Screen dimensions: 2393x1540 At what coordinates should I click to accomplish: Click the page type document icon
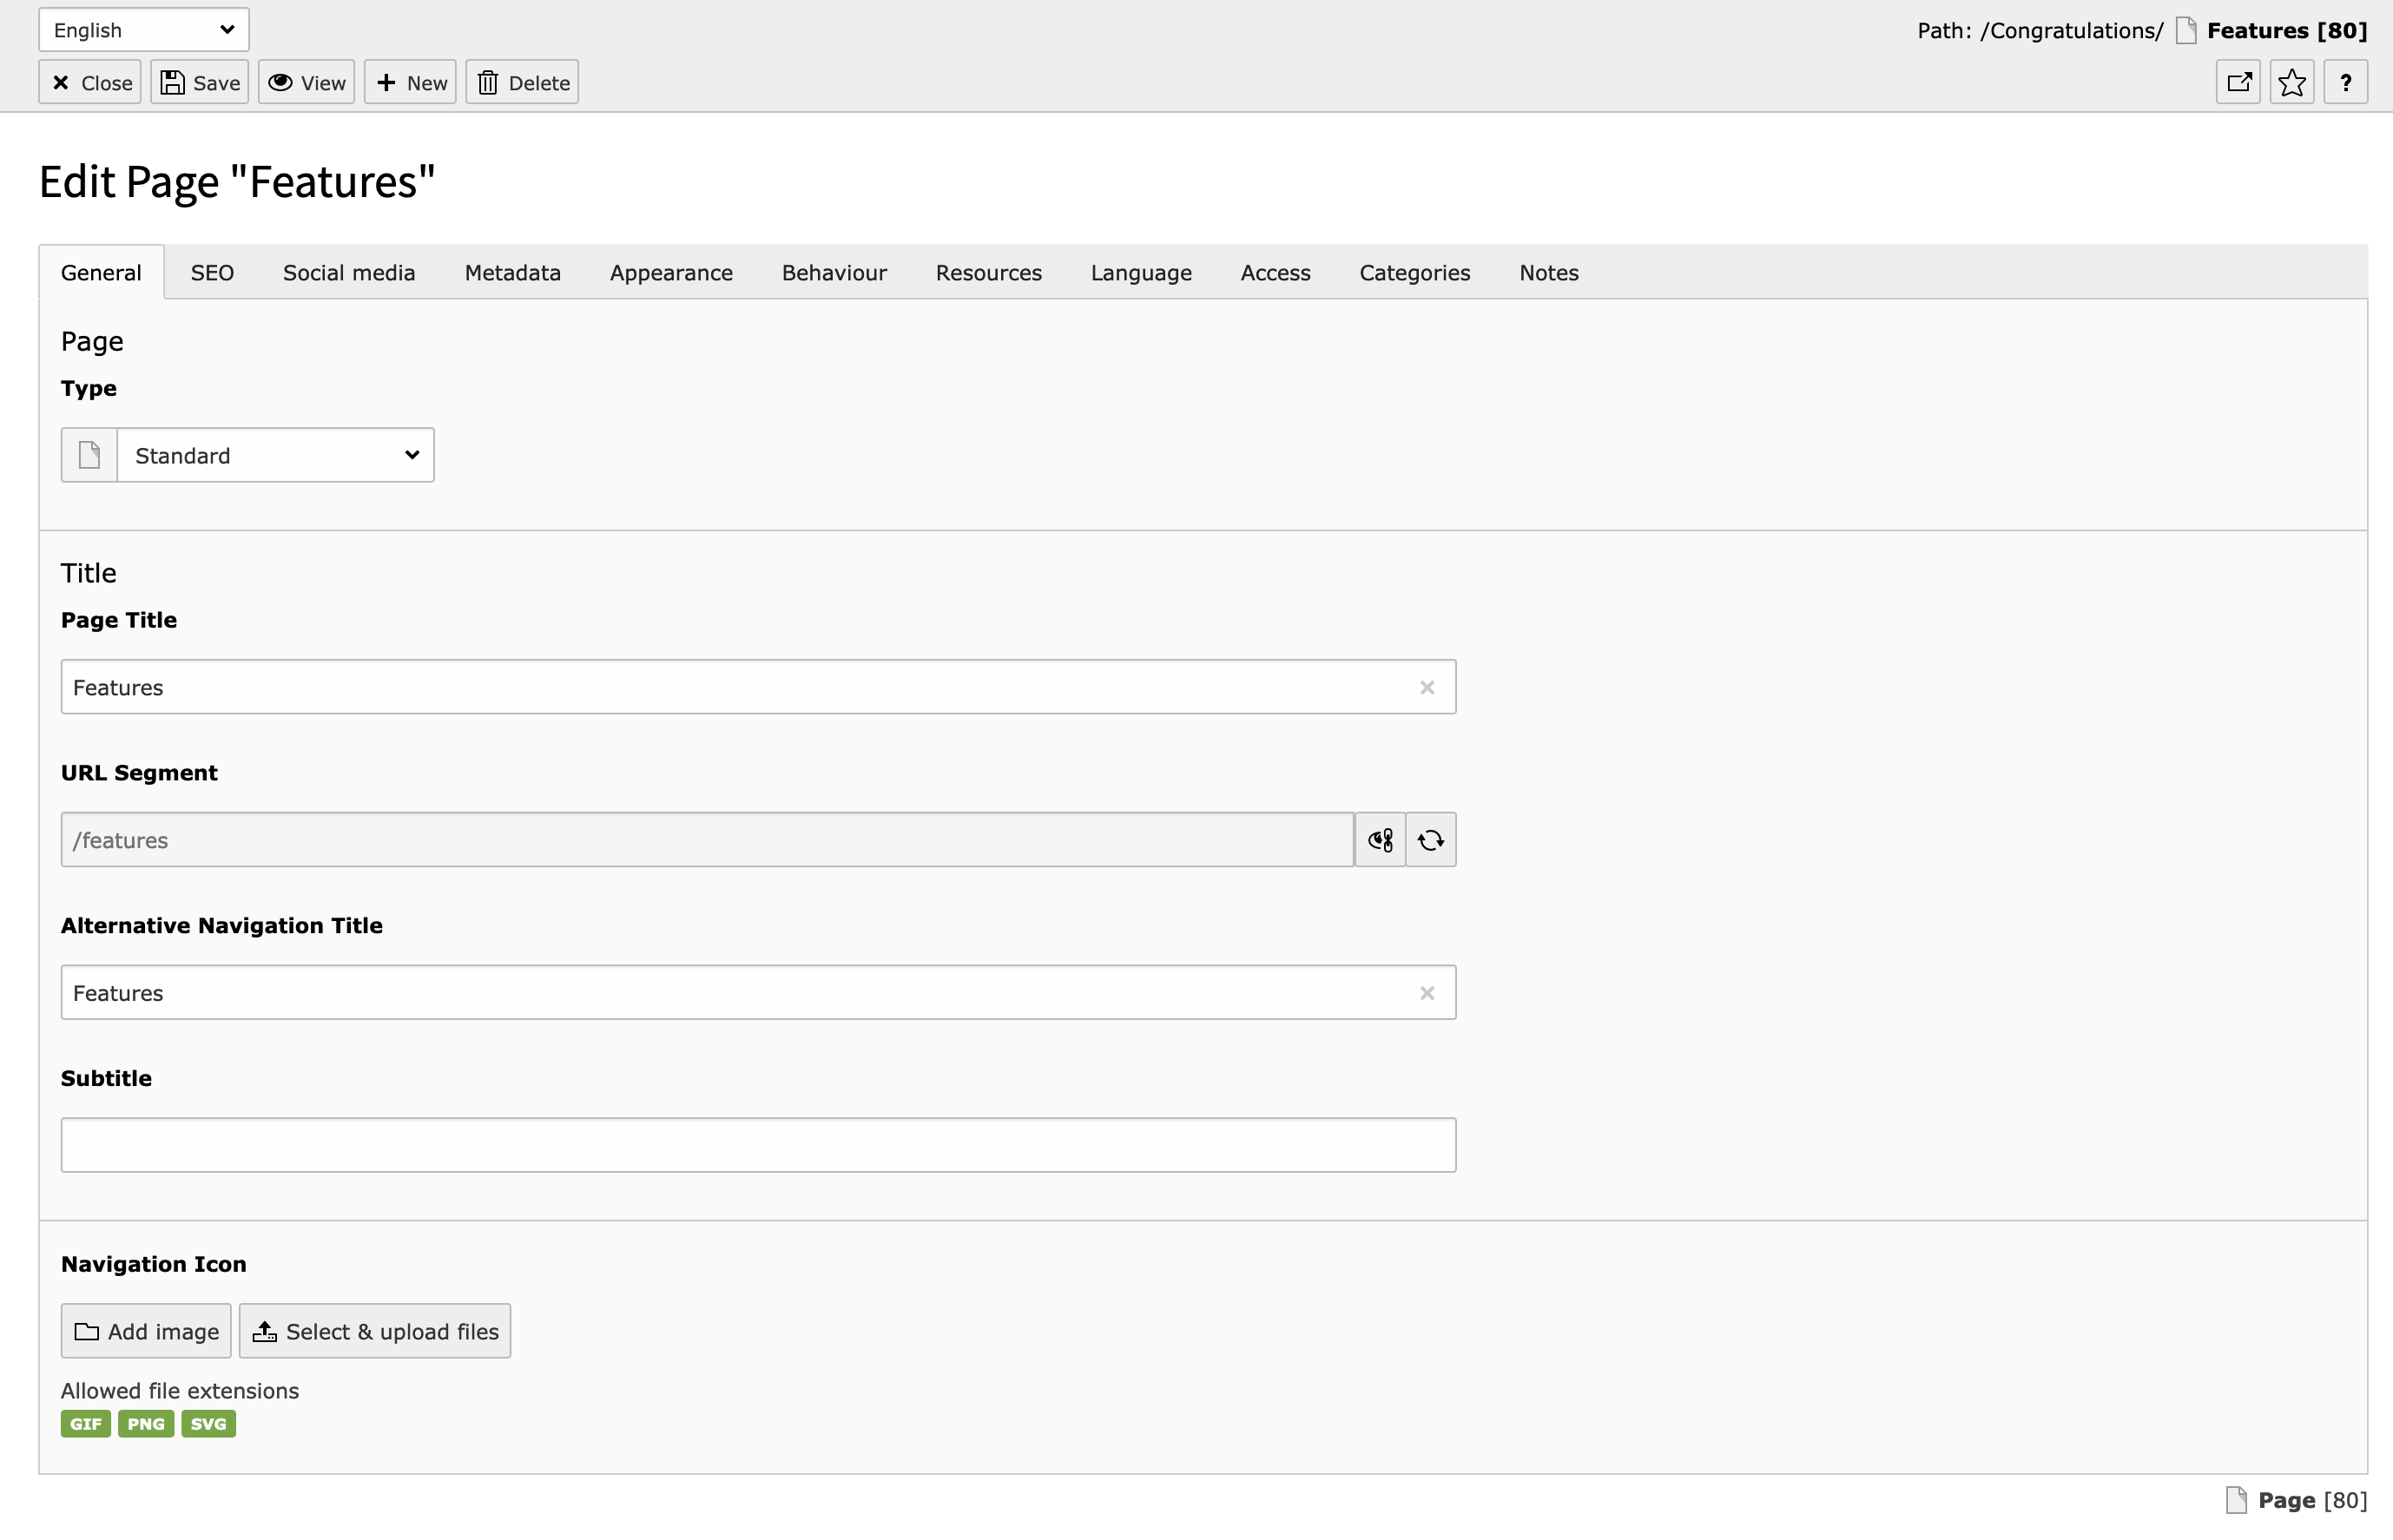(x=89, y=455)
